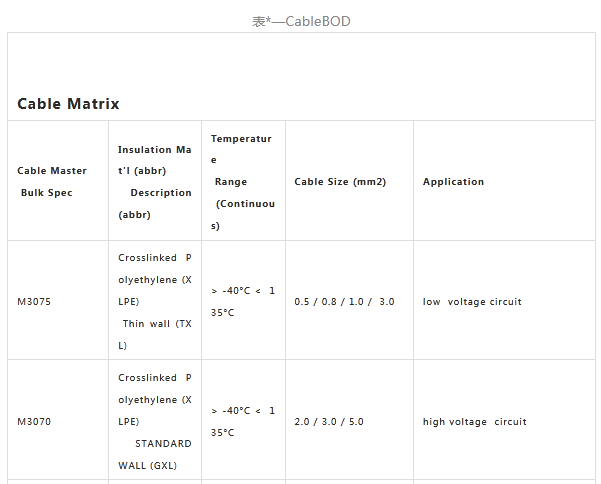Select the Cable Size (mm2) column header
The image size is (601, 484).
tap(340, 182)
